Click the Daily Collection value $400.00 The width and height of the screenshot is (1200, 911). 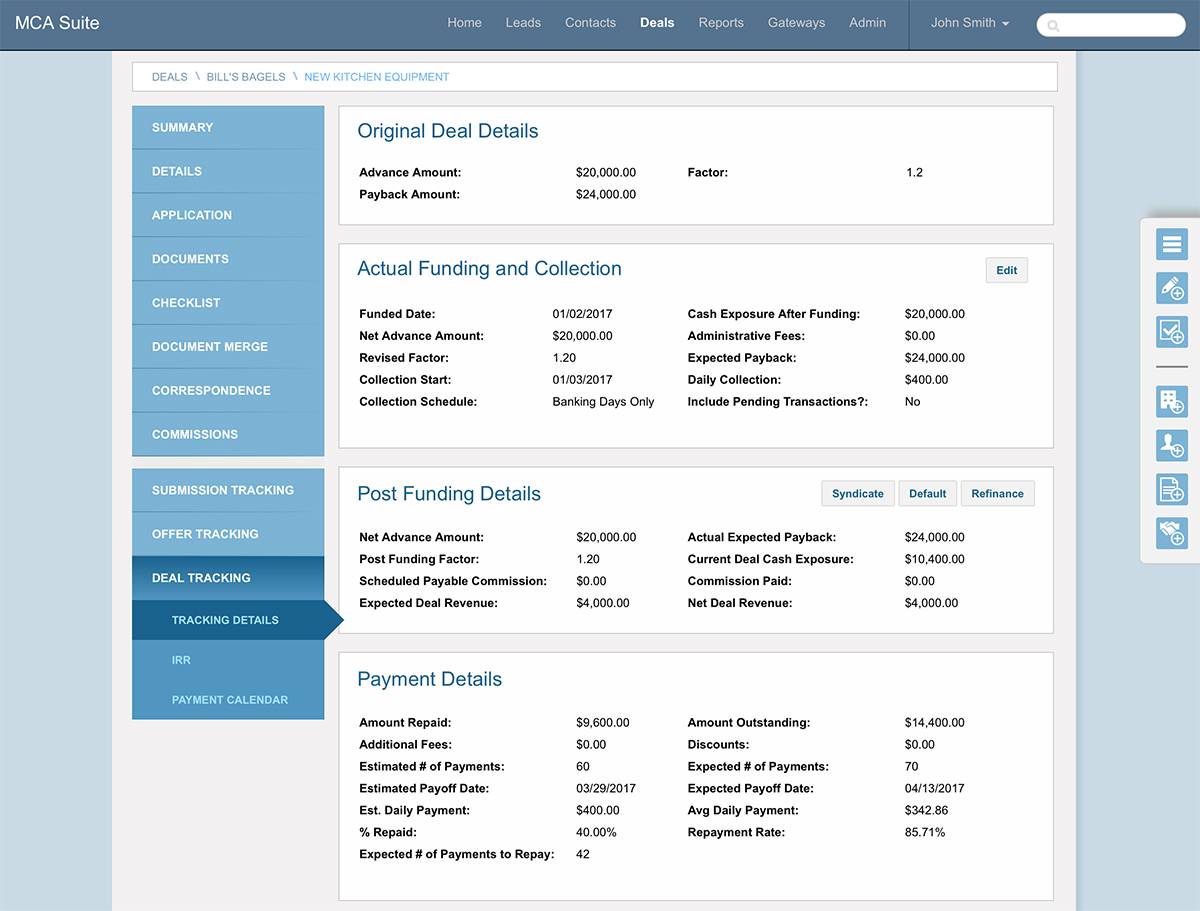(x=927, y=380)
